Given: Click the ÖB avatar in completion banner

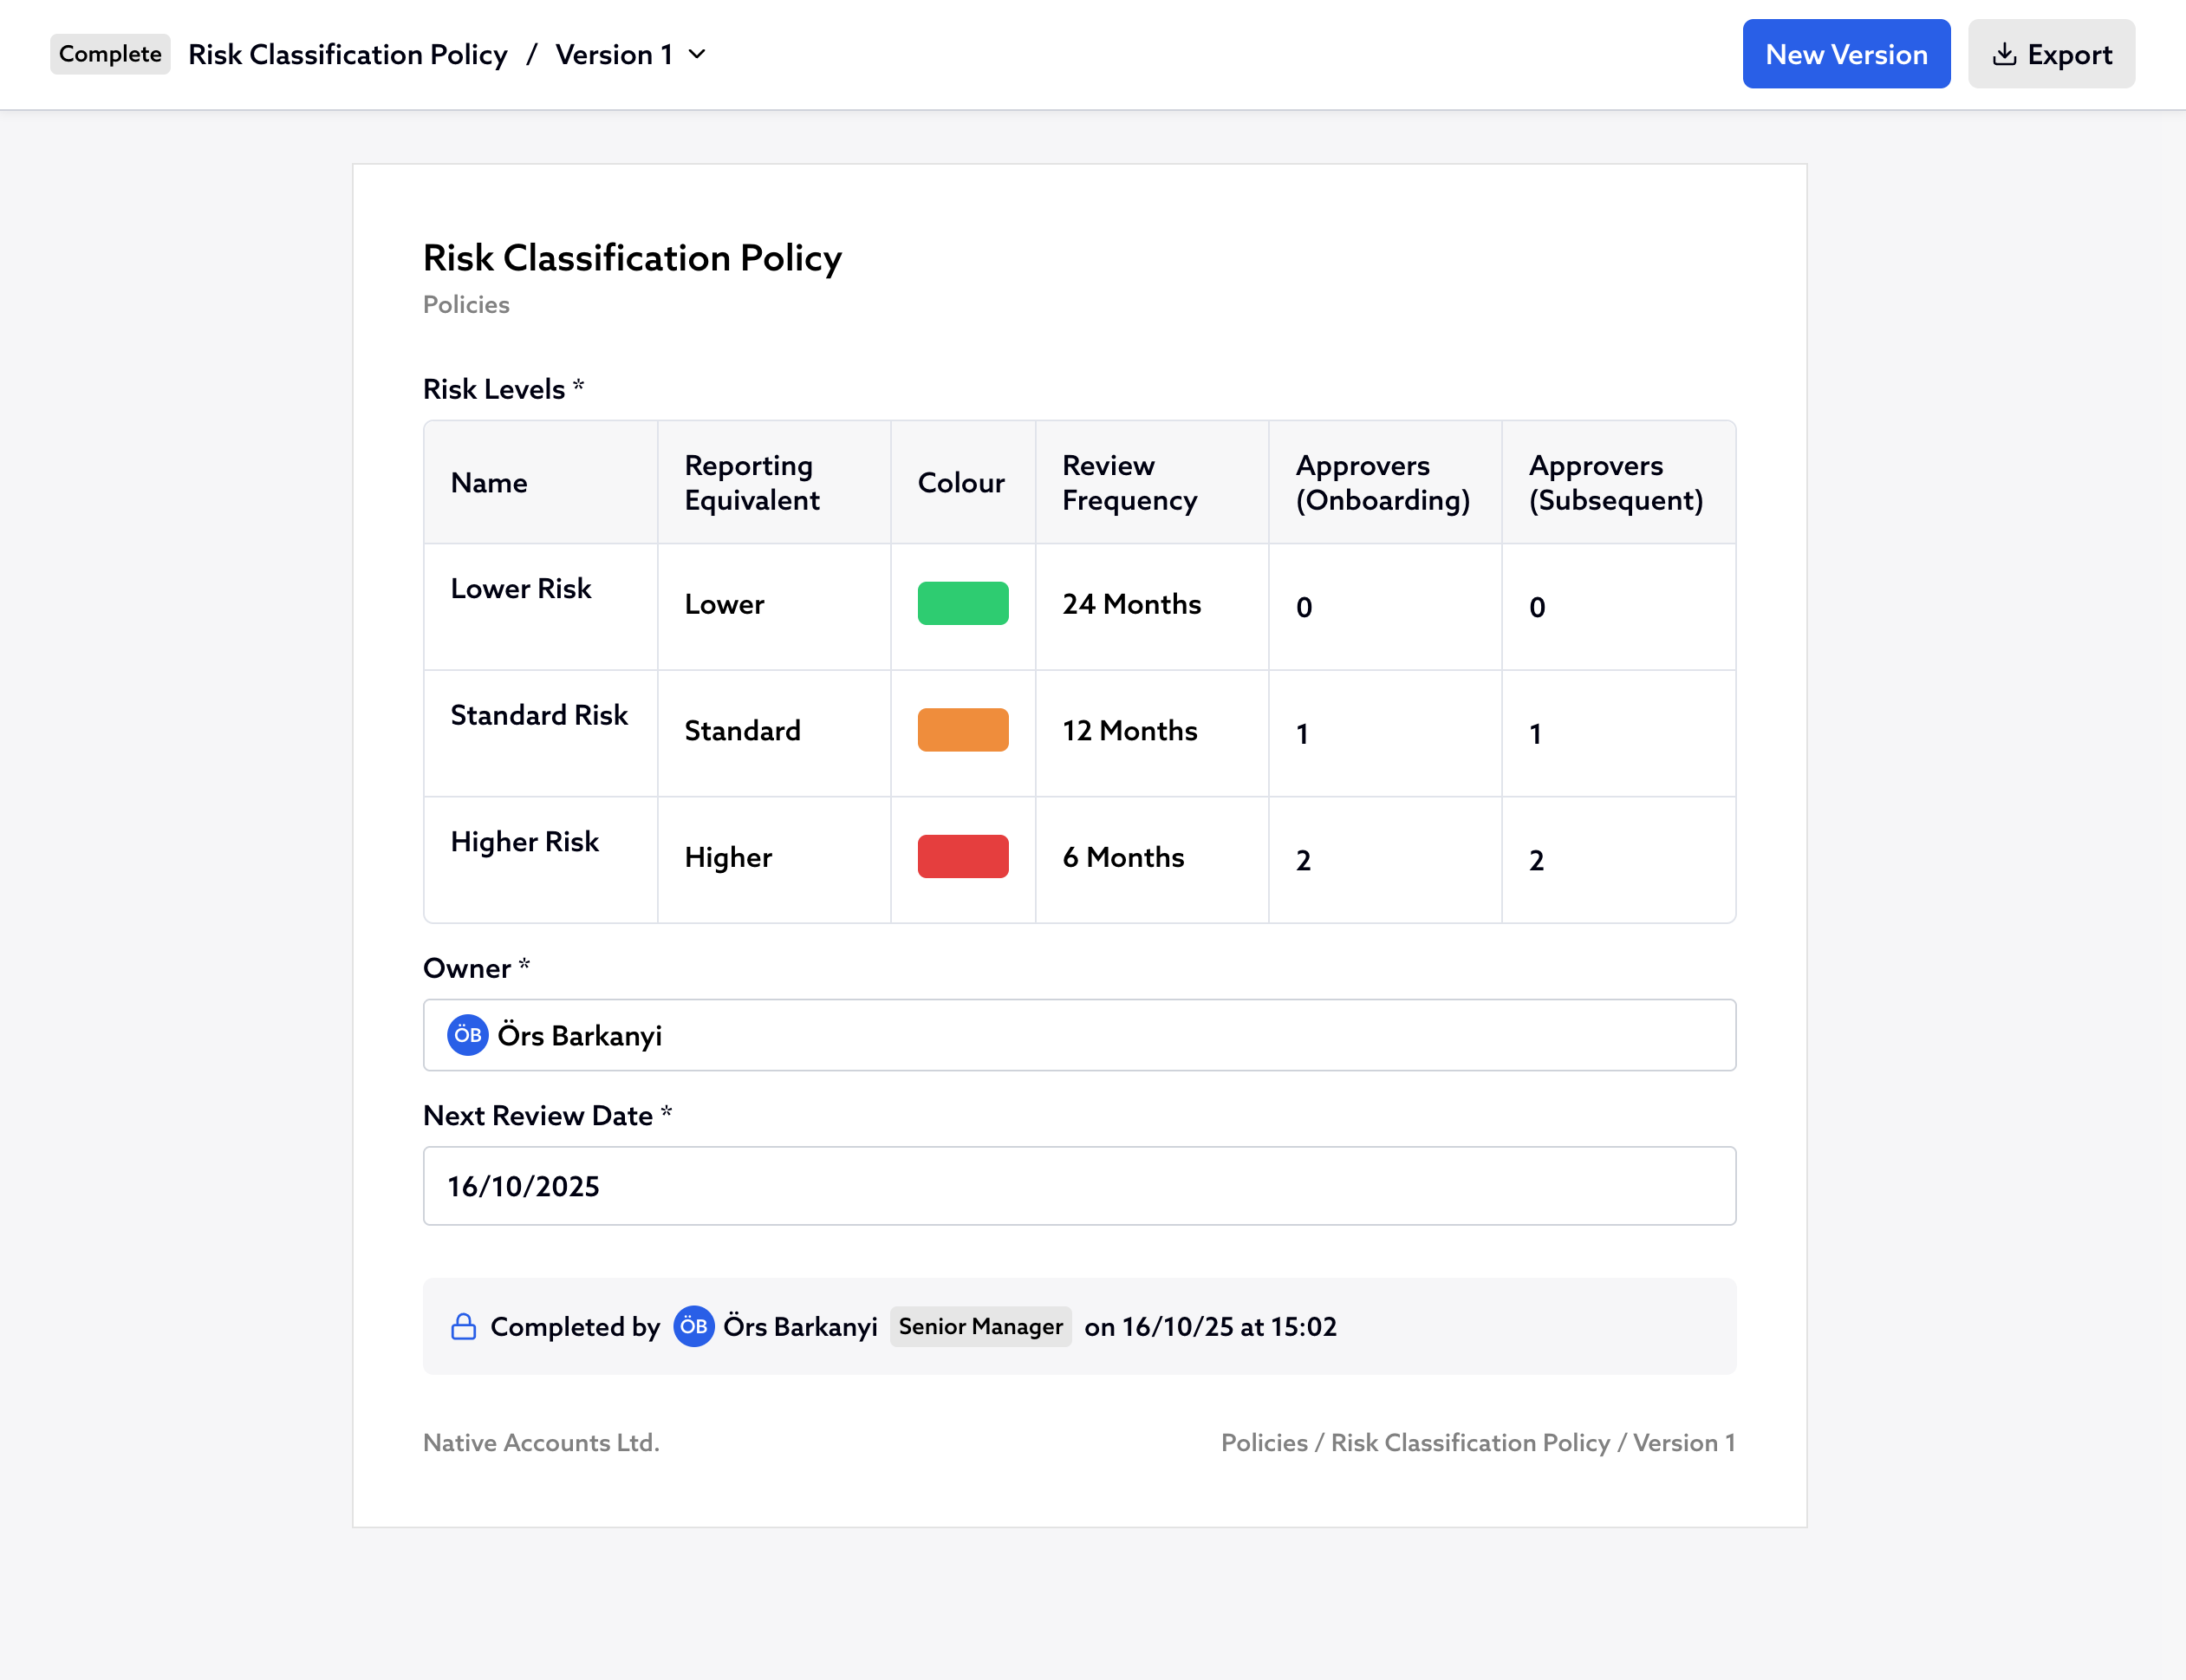Looking at the screenshot, I should pos(693,1326).
